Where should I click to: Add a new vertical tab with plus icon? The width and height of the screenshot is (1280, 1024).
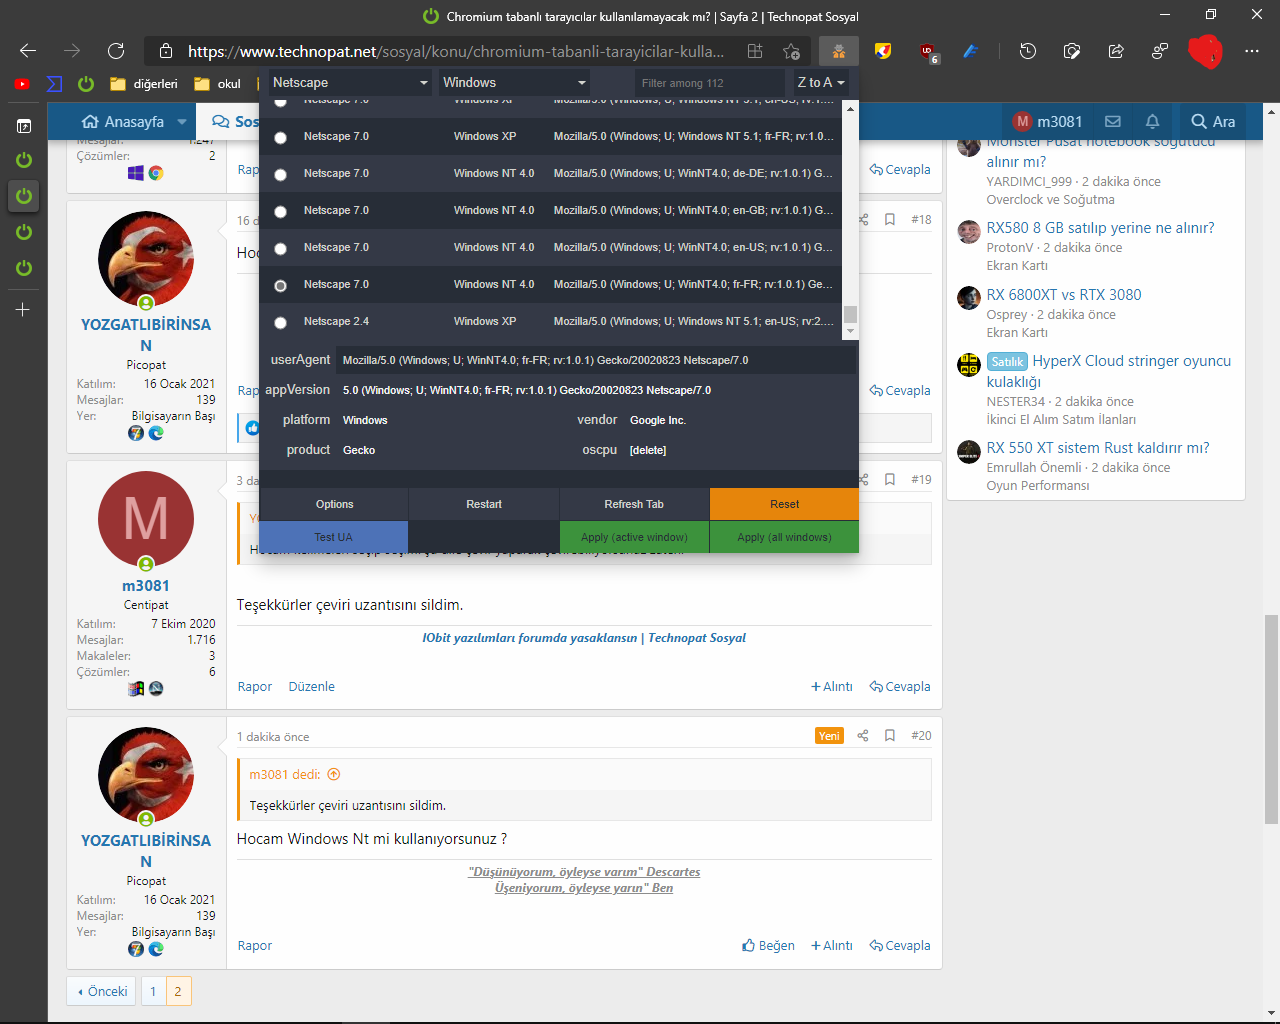tap(23, 310)
